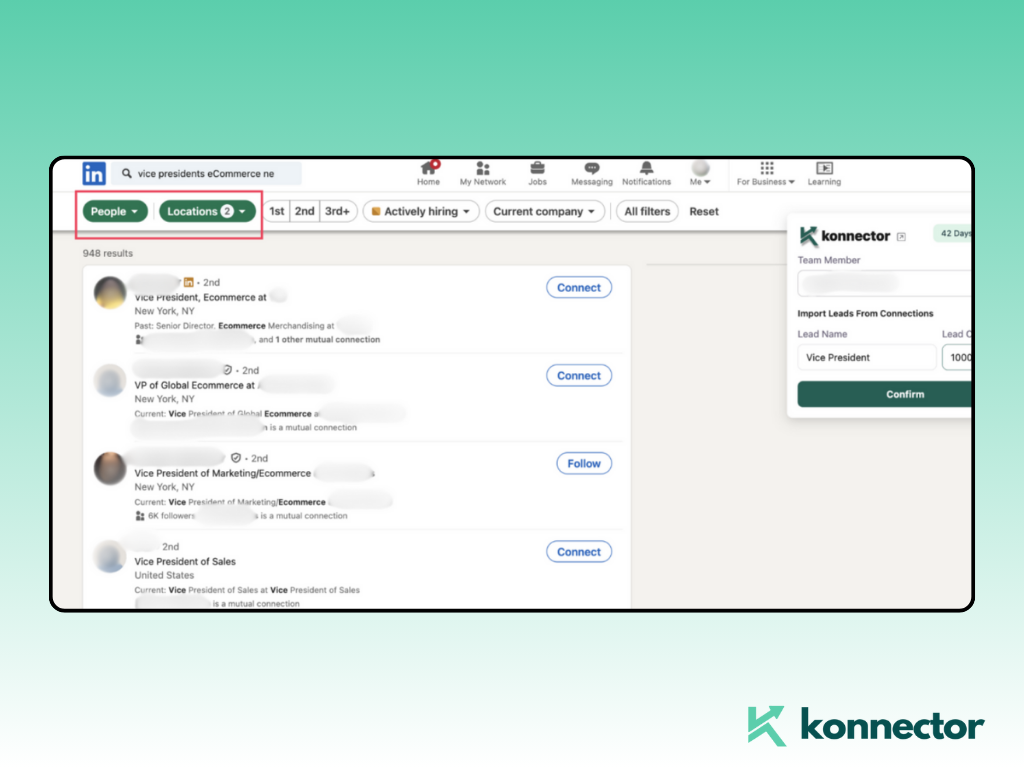Click 'Vice President, Ecommerce at' headline
Viewport: 1024px width, 768px height.
pos(200,297)
